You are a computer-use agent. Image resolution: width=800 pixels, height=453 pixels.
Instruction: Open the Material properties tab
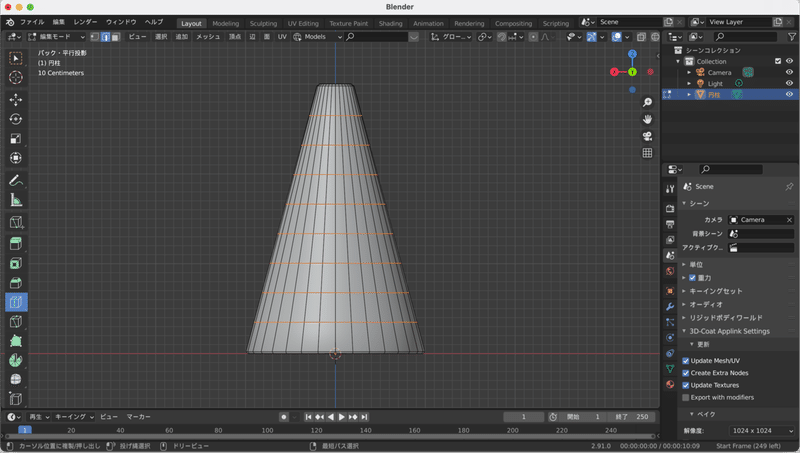pyautogui.click(x=670, y=385)
